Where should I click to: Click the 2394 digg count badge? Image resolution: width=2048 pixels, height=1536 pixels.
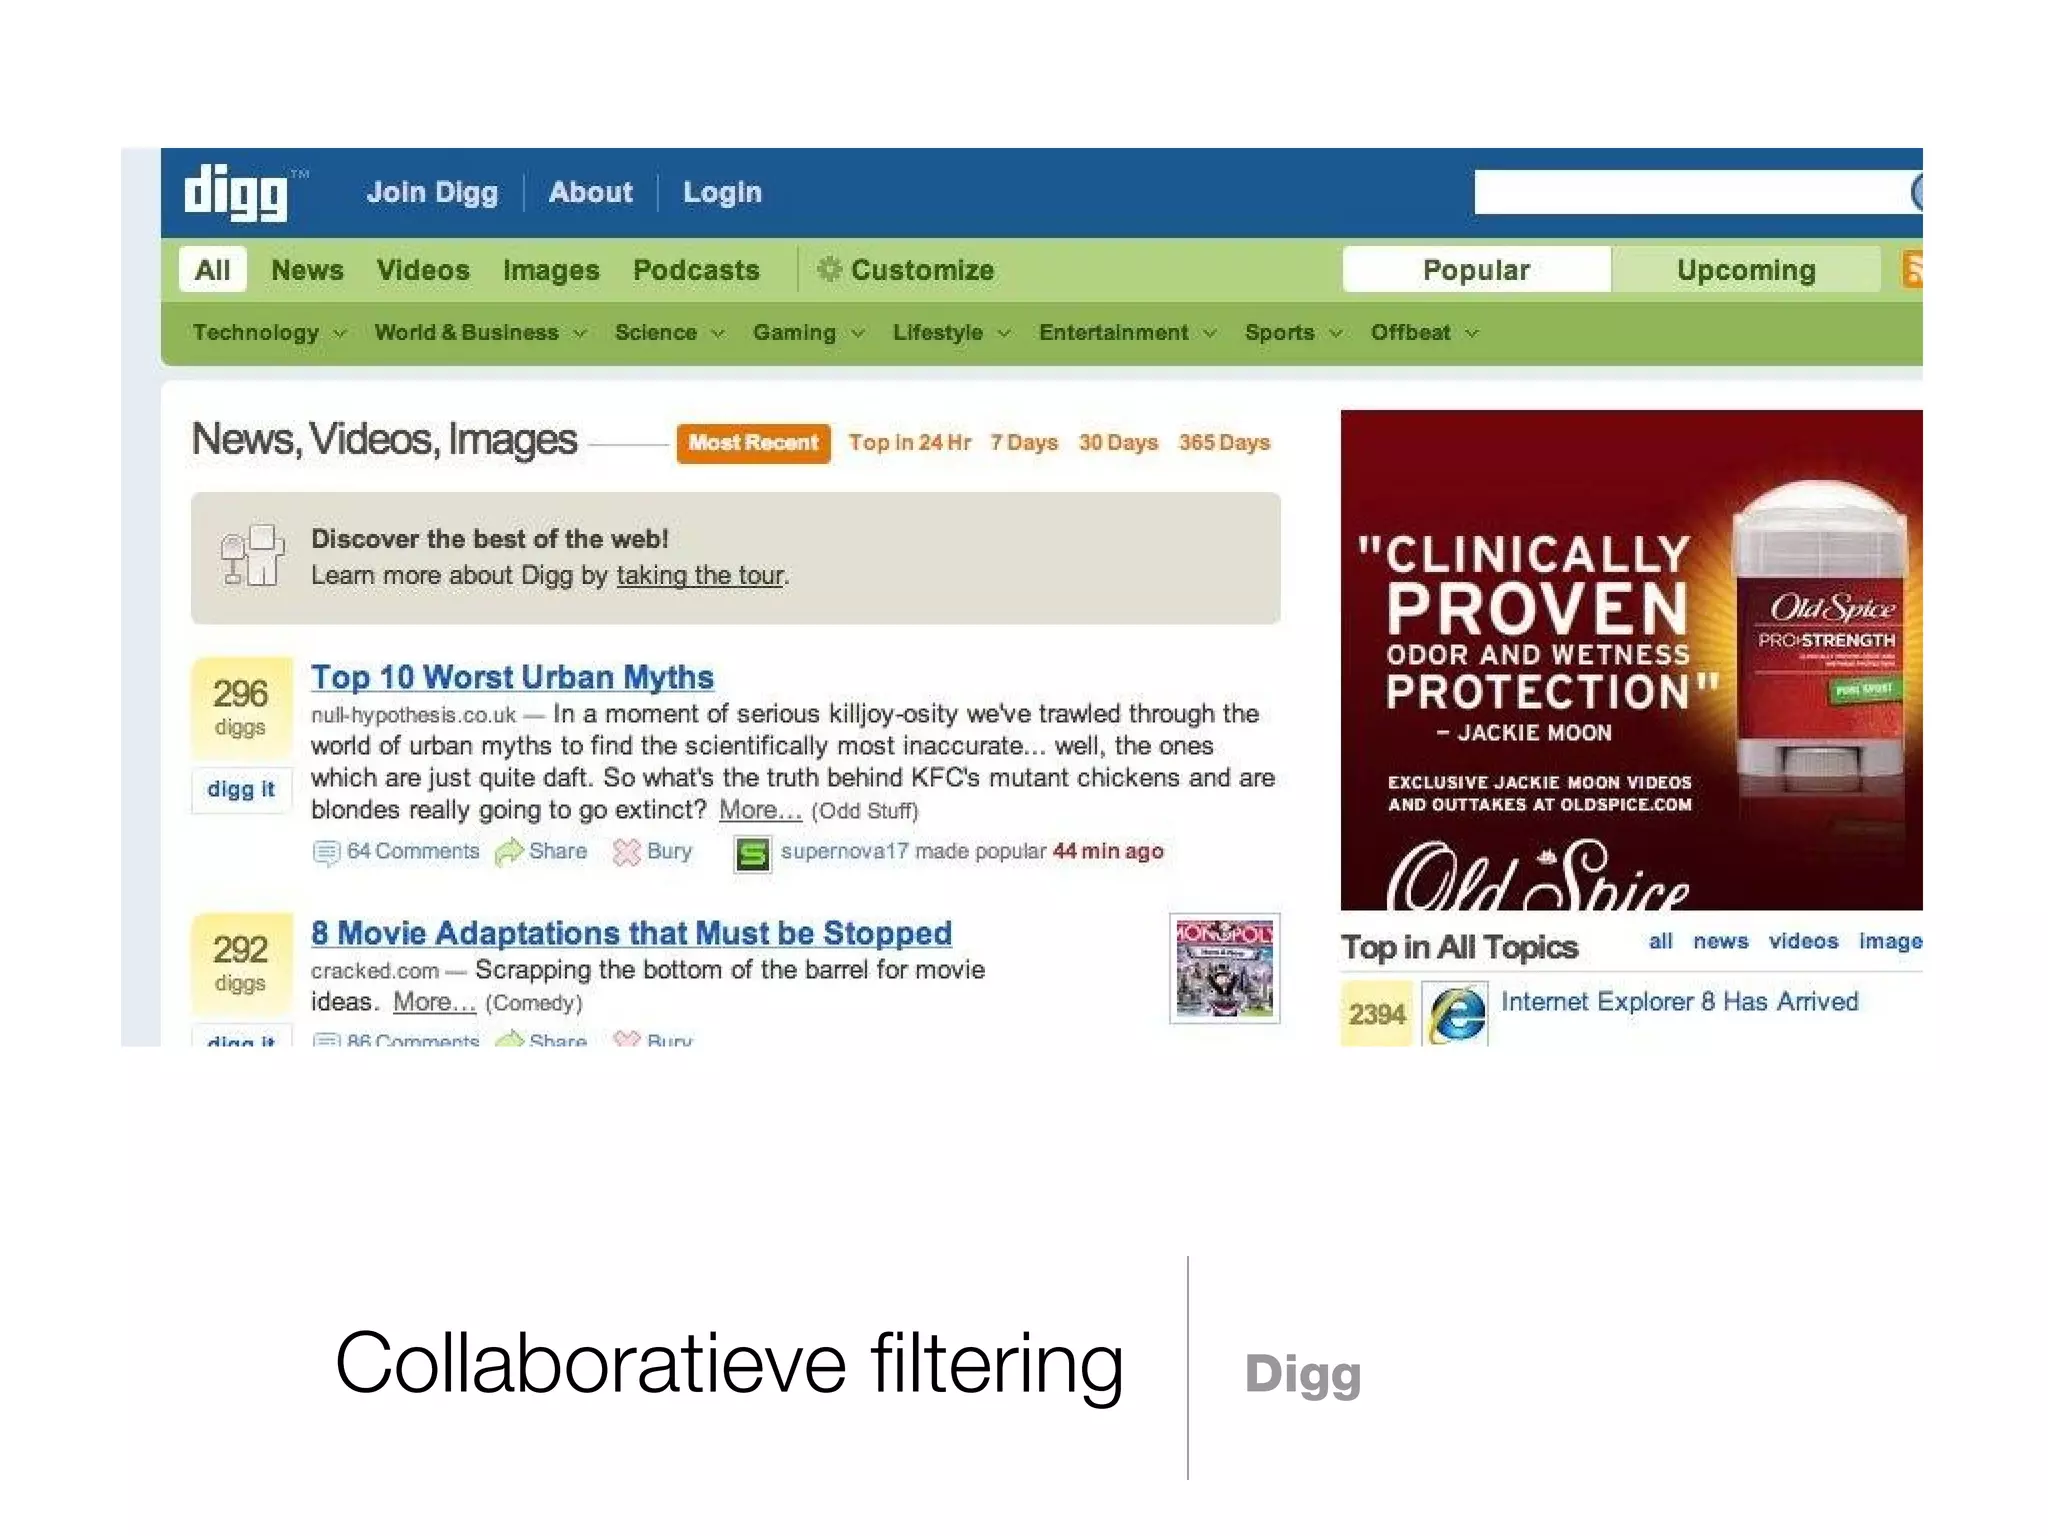tap(1376, 1014)
